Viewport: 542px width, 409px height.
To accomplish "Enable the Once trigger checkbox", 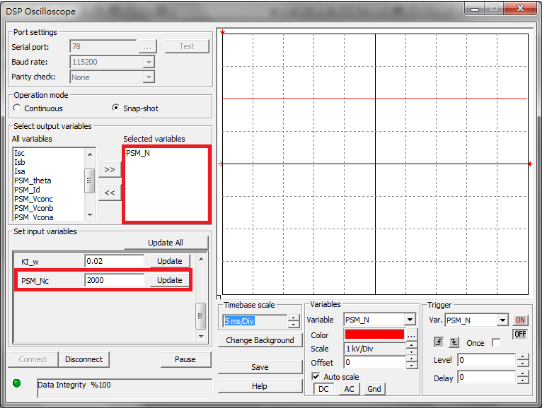I will click(x=495, y=342).
